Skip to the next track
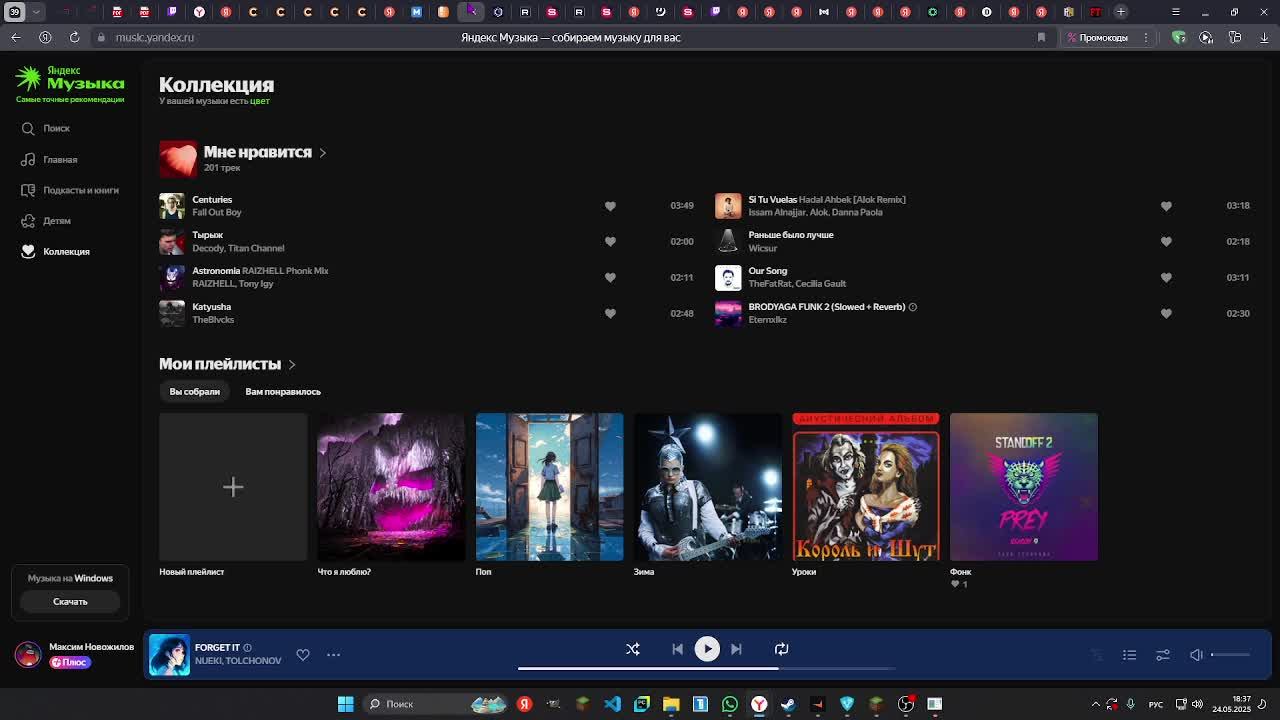The height and width of the screenshot is (720, 1280). point(736,649)
